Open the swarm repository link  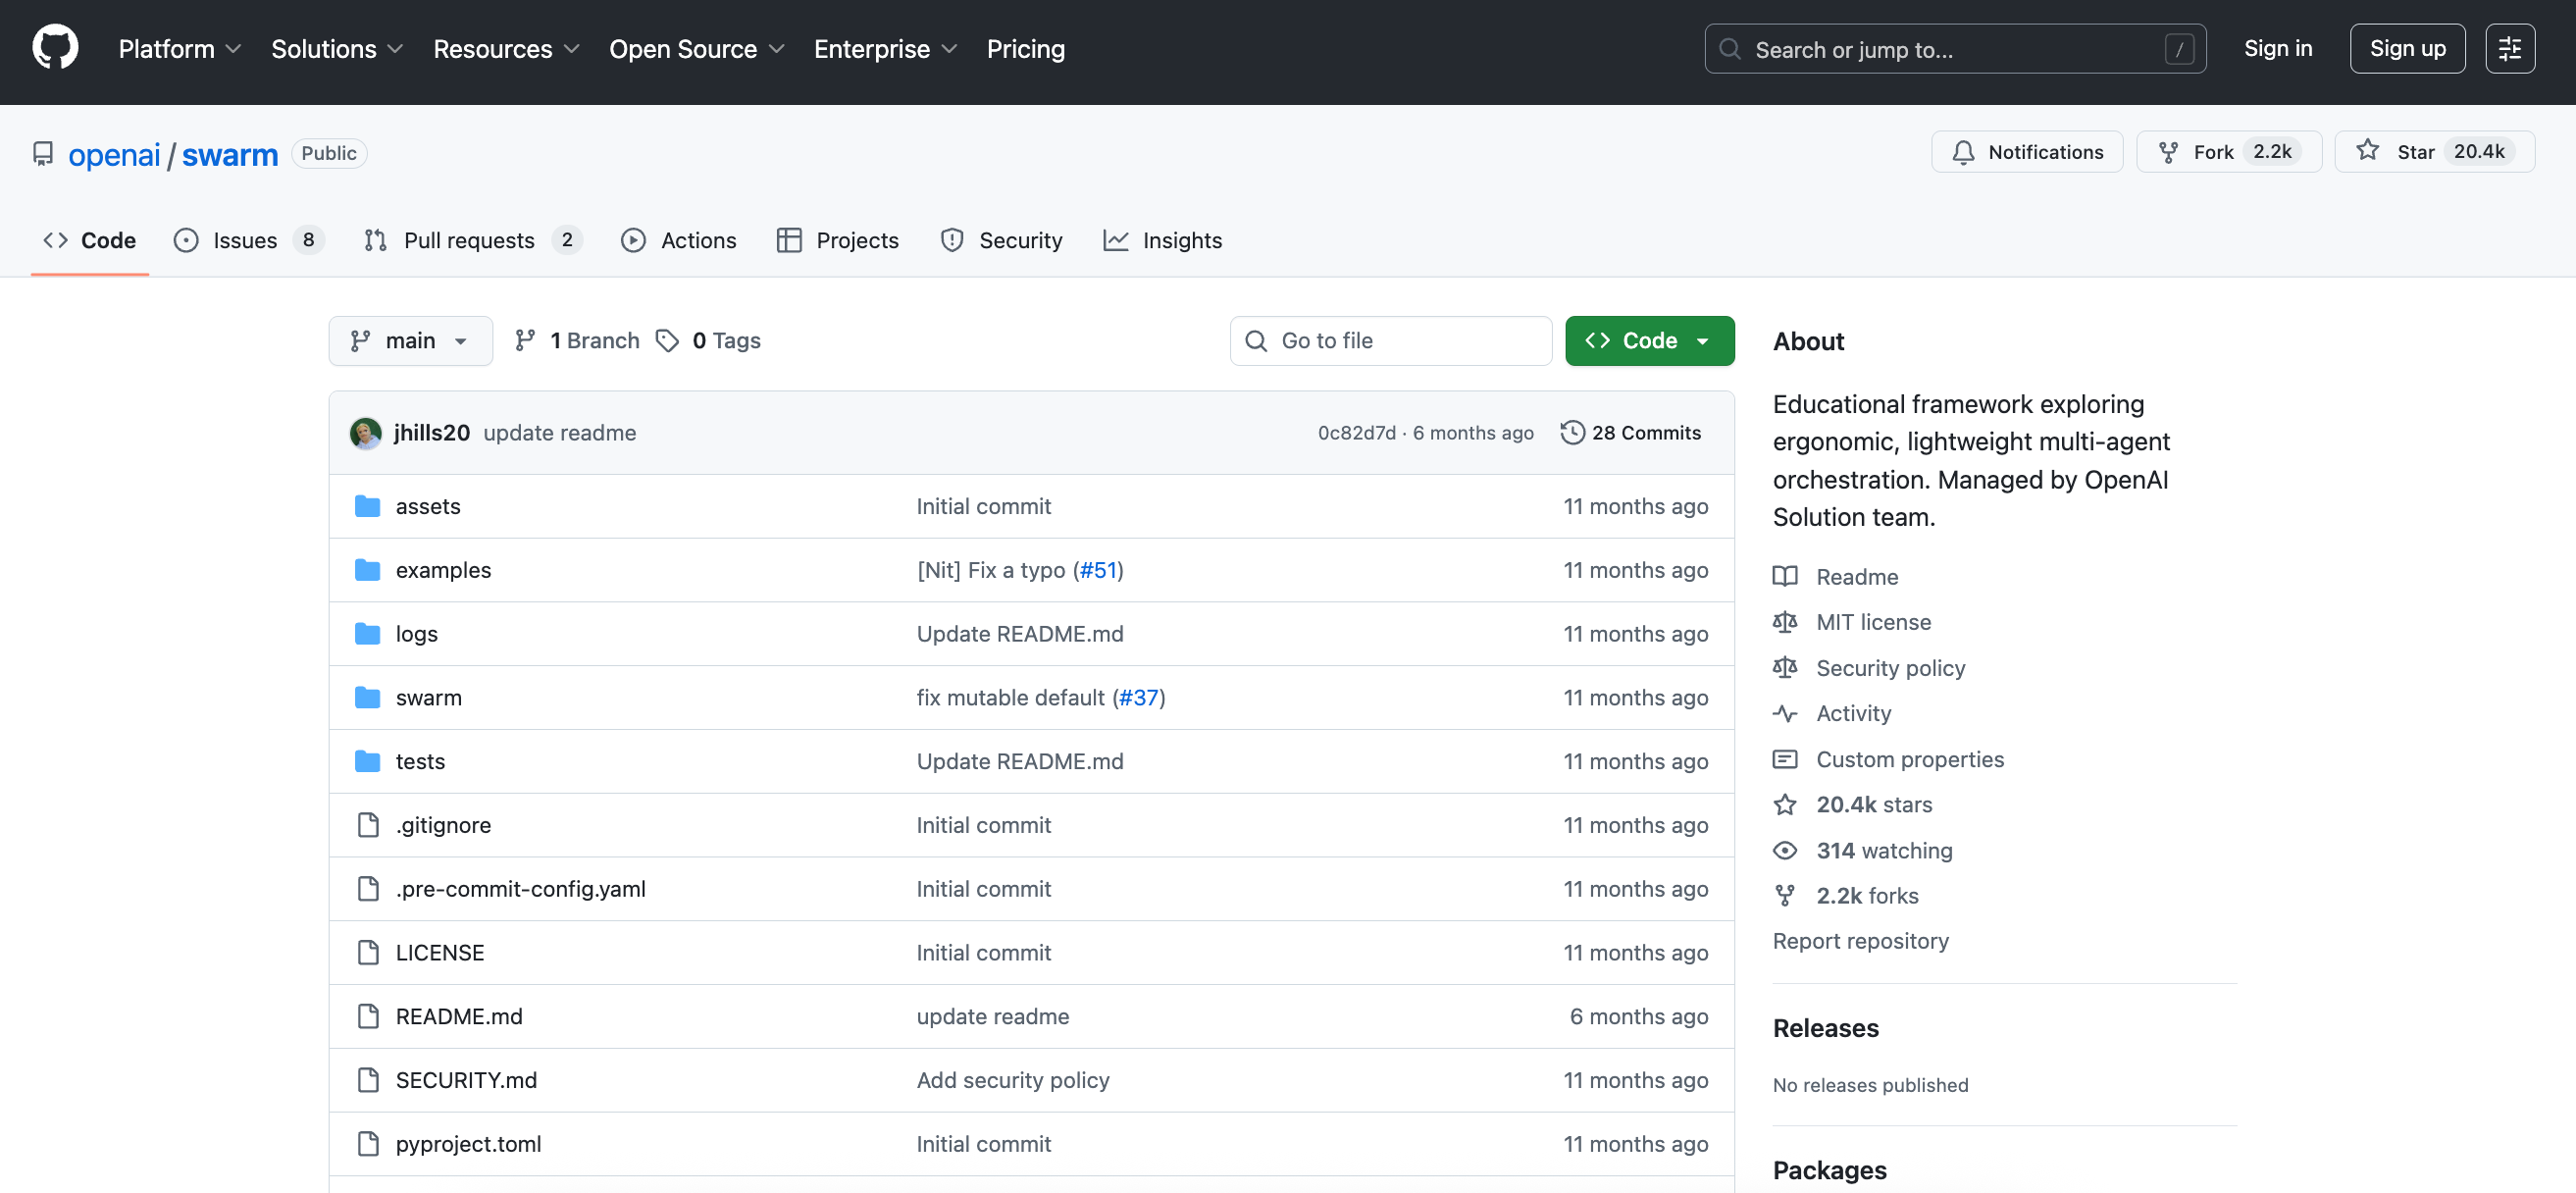point(230,154)
